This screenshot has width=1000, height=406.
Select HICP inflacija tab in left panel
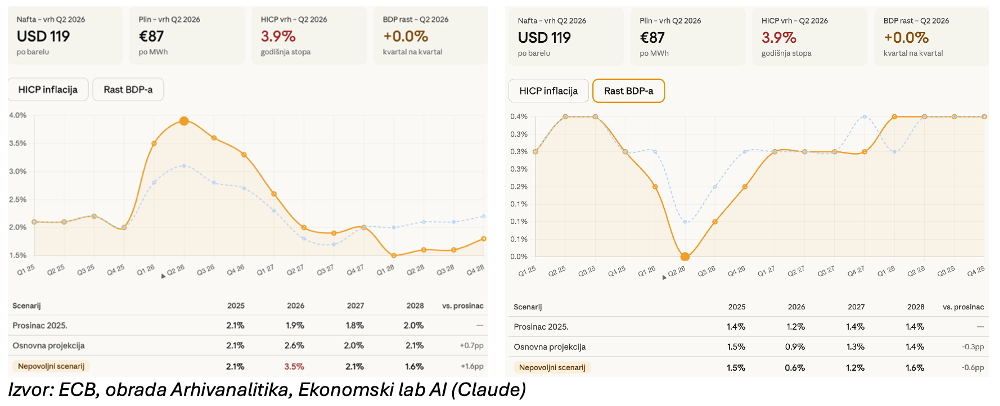coord(49,89)
